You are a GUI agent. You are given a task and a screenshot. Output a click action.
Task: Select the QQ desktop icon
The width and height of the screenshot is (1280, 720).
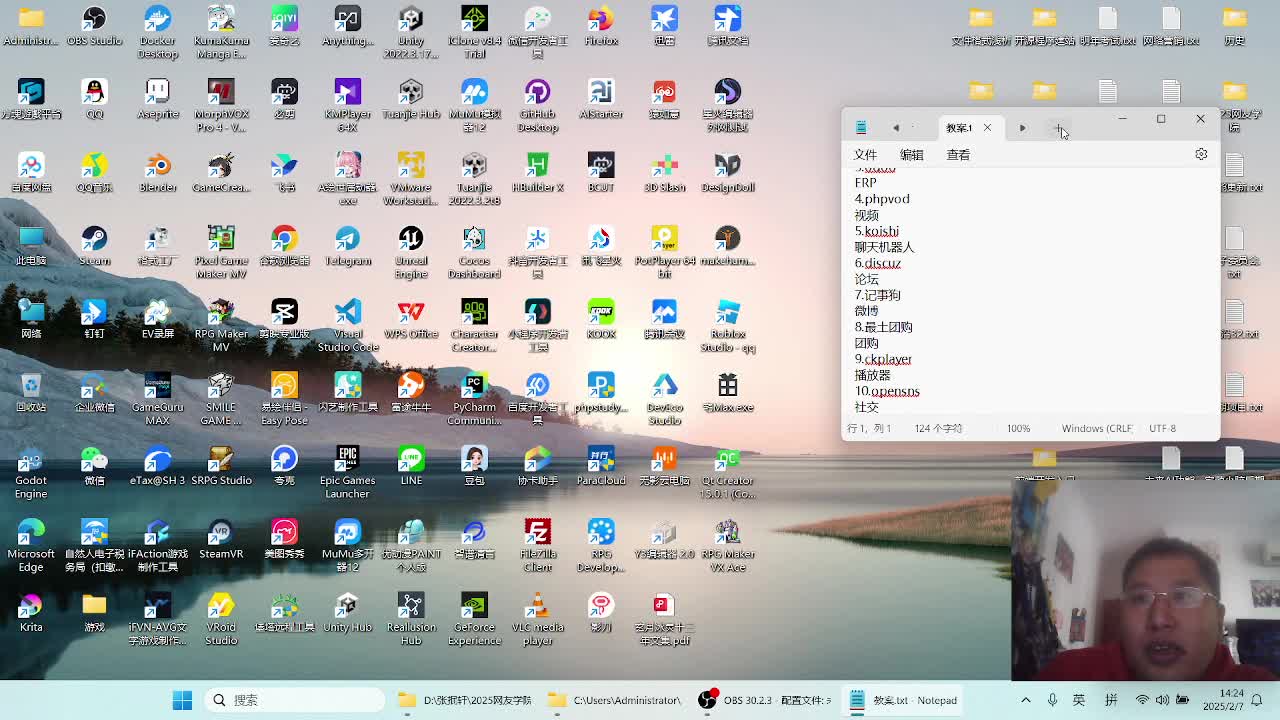pos(94,99)
